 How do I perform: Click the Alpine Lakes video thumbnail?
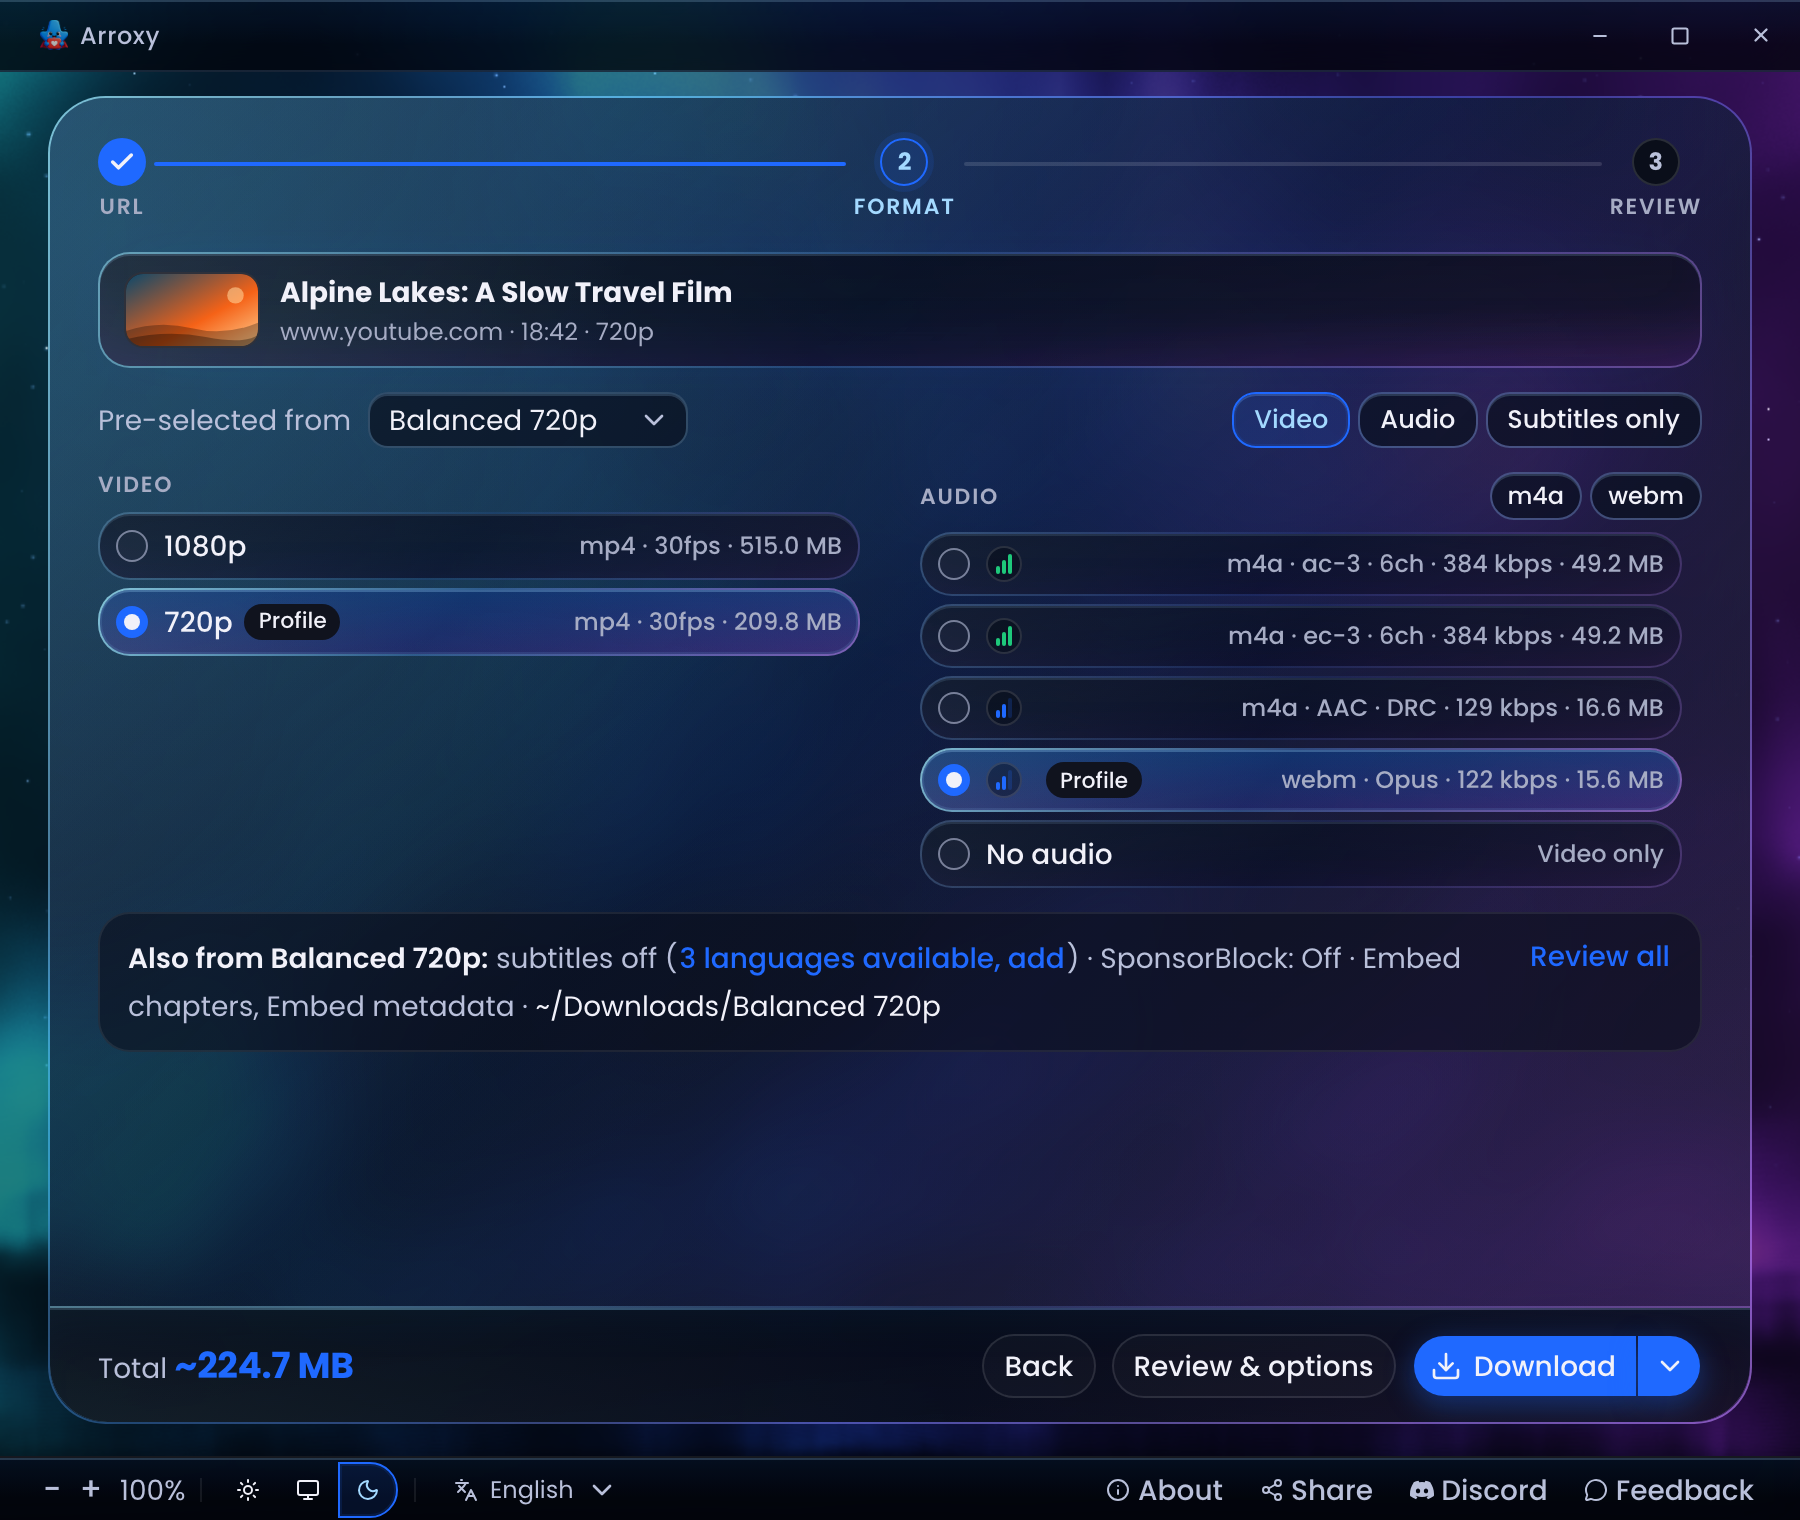point(192,310)
